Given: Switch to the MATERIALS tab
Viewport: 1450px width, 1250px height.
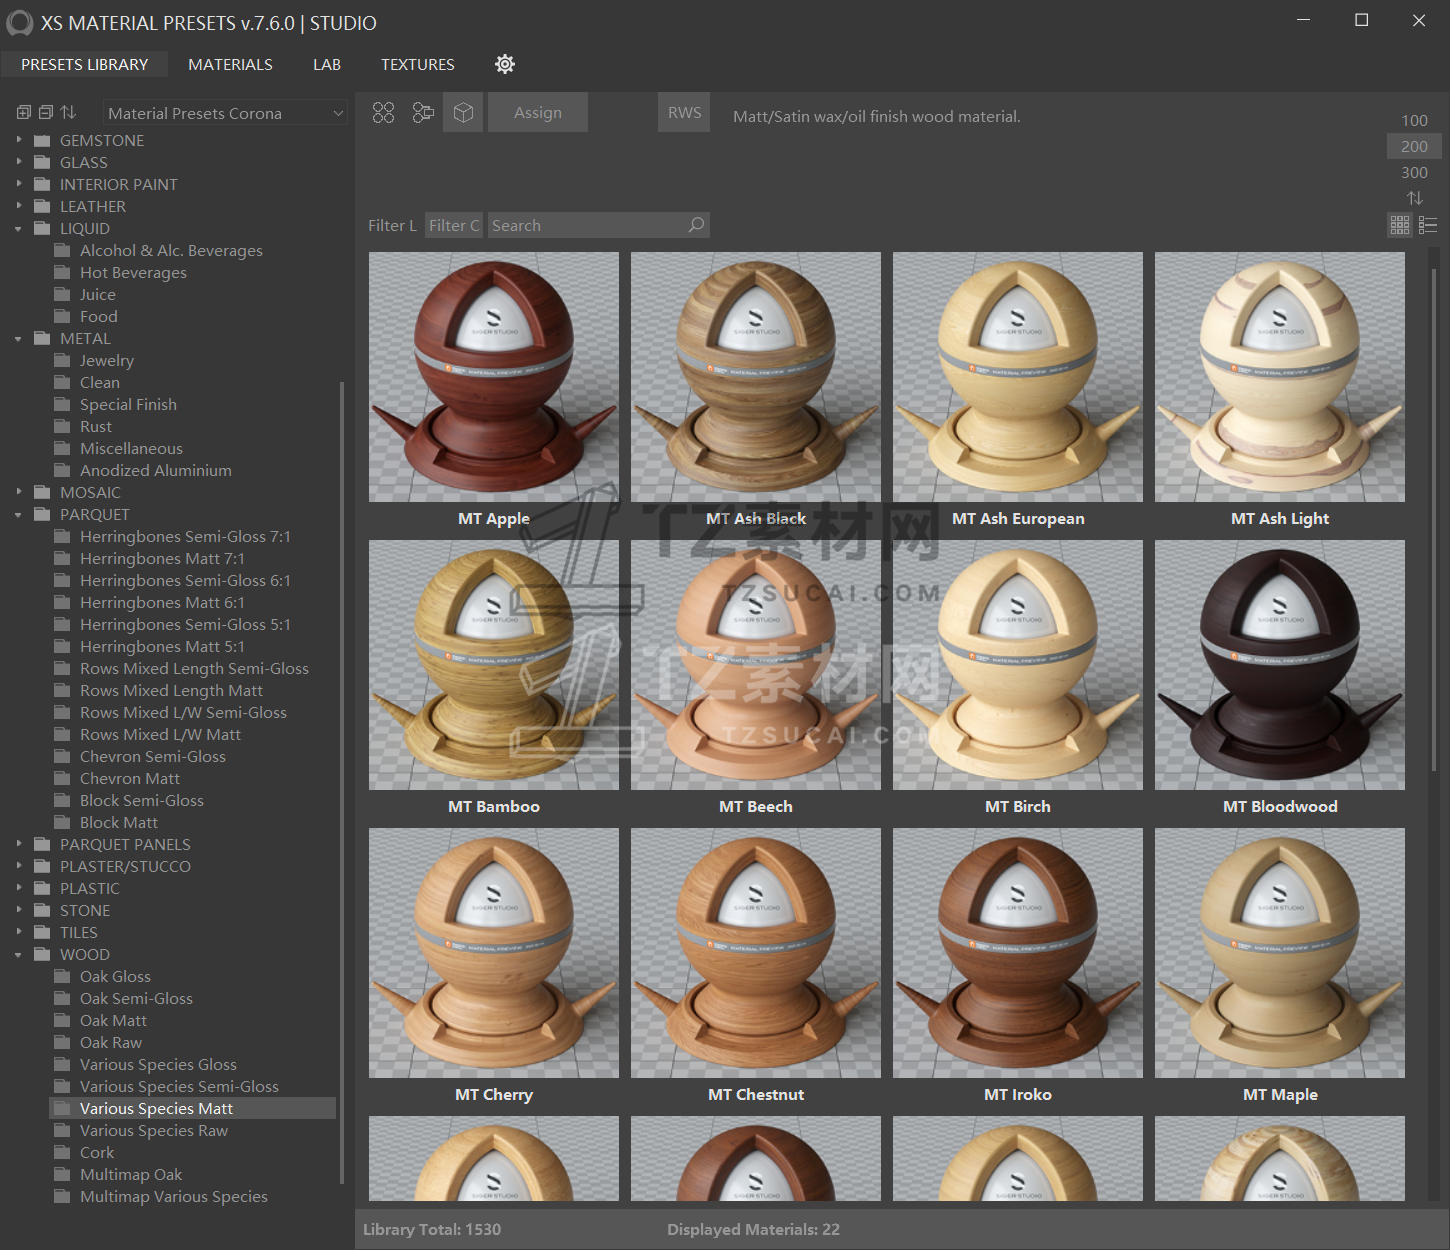Looking at the screenshot, I should click(230, 64).
